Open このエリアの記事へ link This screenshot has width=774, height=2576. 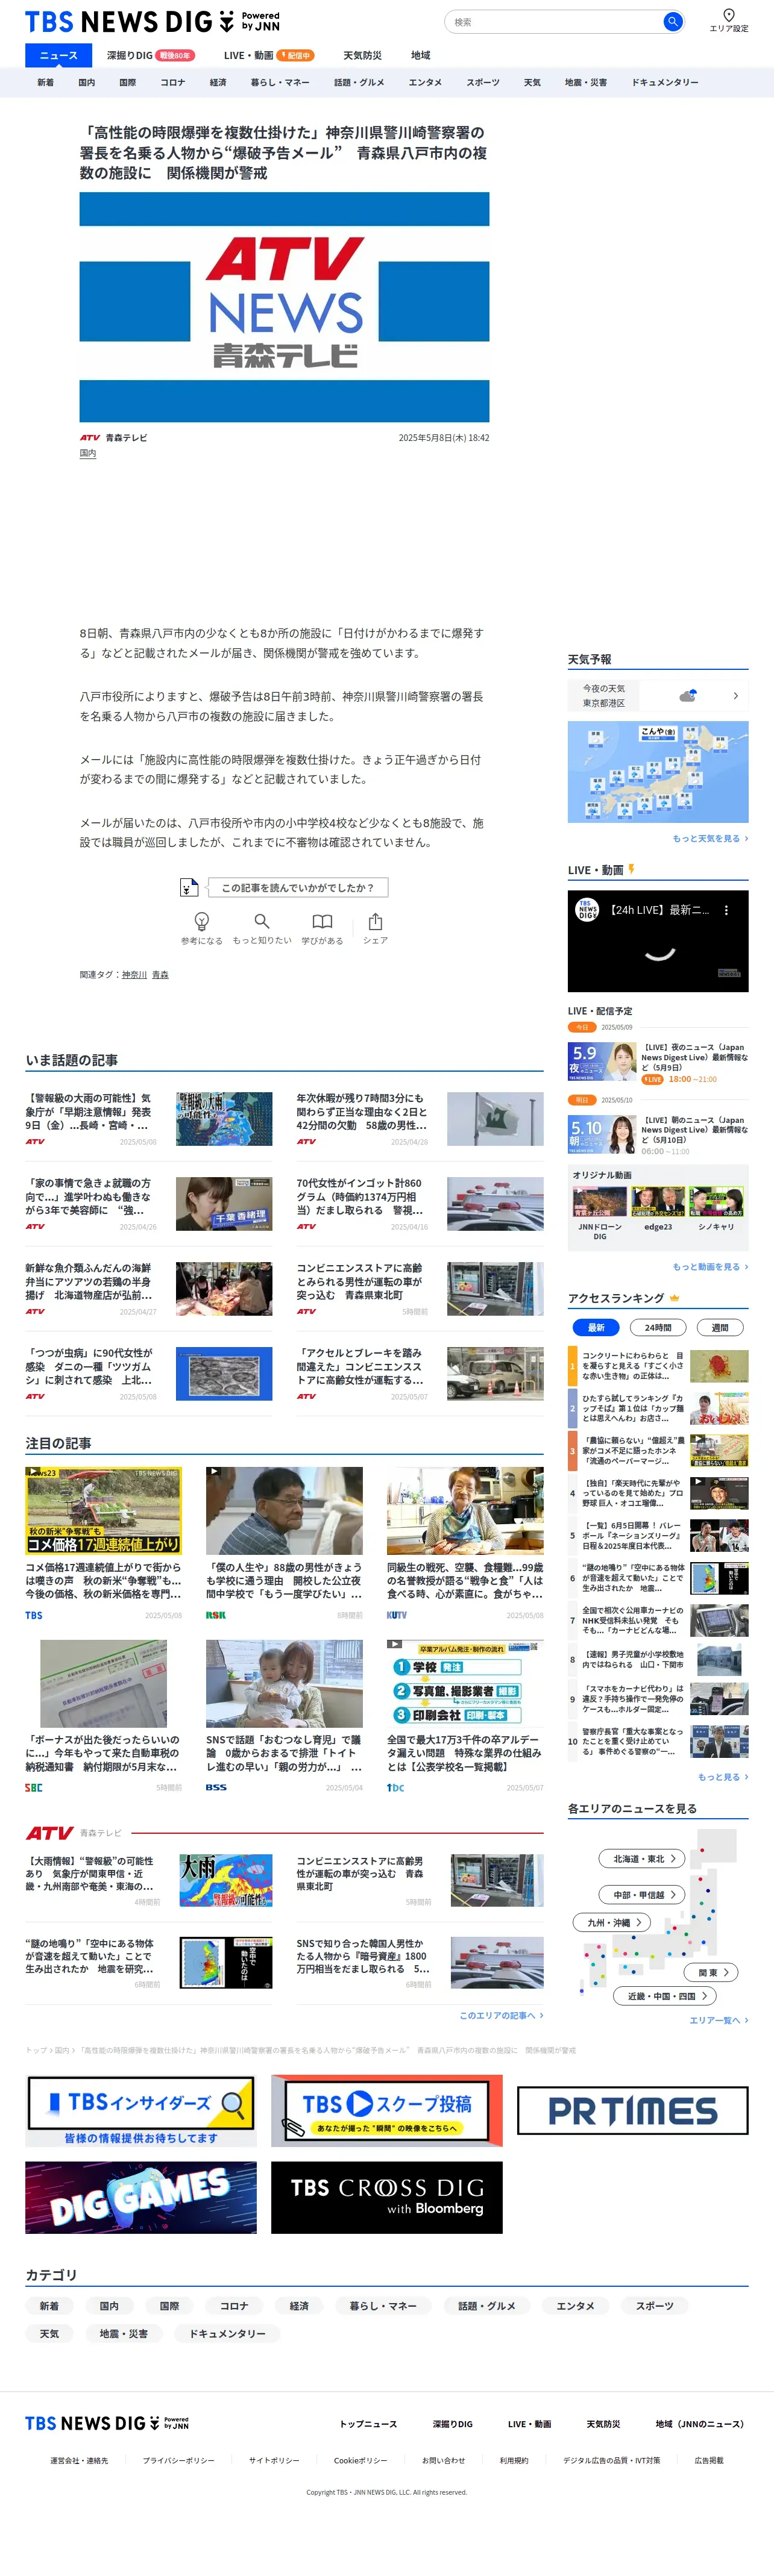(x=501, y=2015)
